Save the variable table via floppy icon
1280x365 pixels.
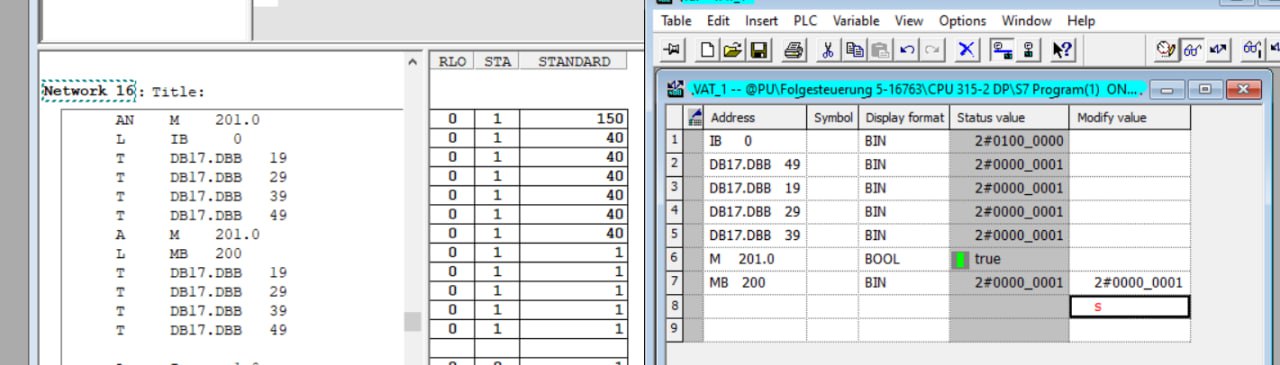click(758, 49)
